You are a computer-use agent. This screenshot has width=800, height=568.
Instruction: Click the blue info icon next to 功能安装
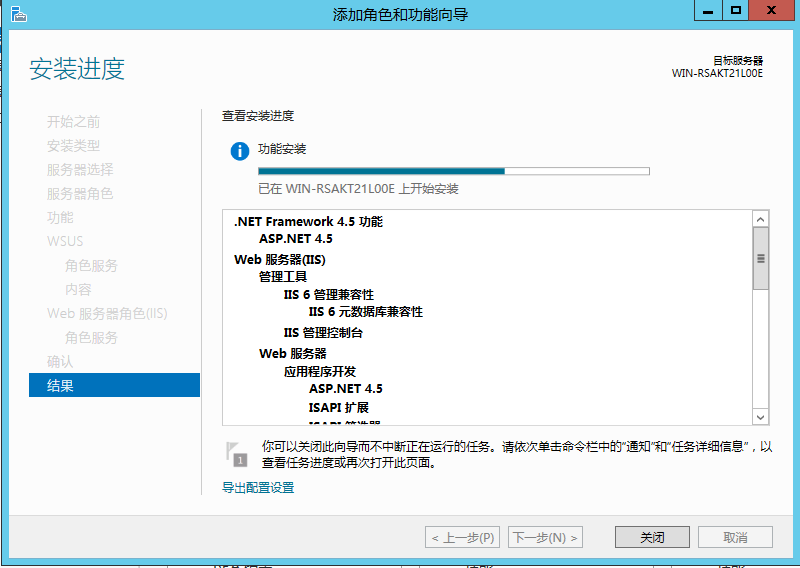pos(240,151)
